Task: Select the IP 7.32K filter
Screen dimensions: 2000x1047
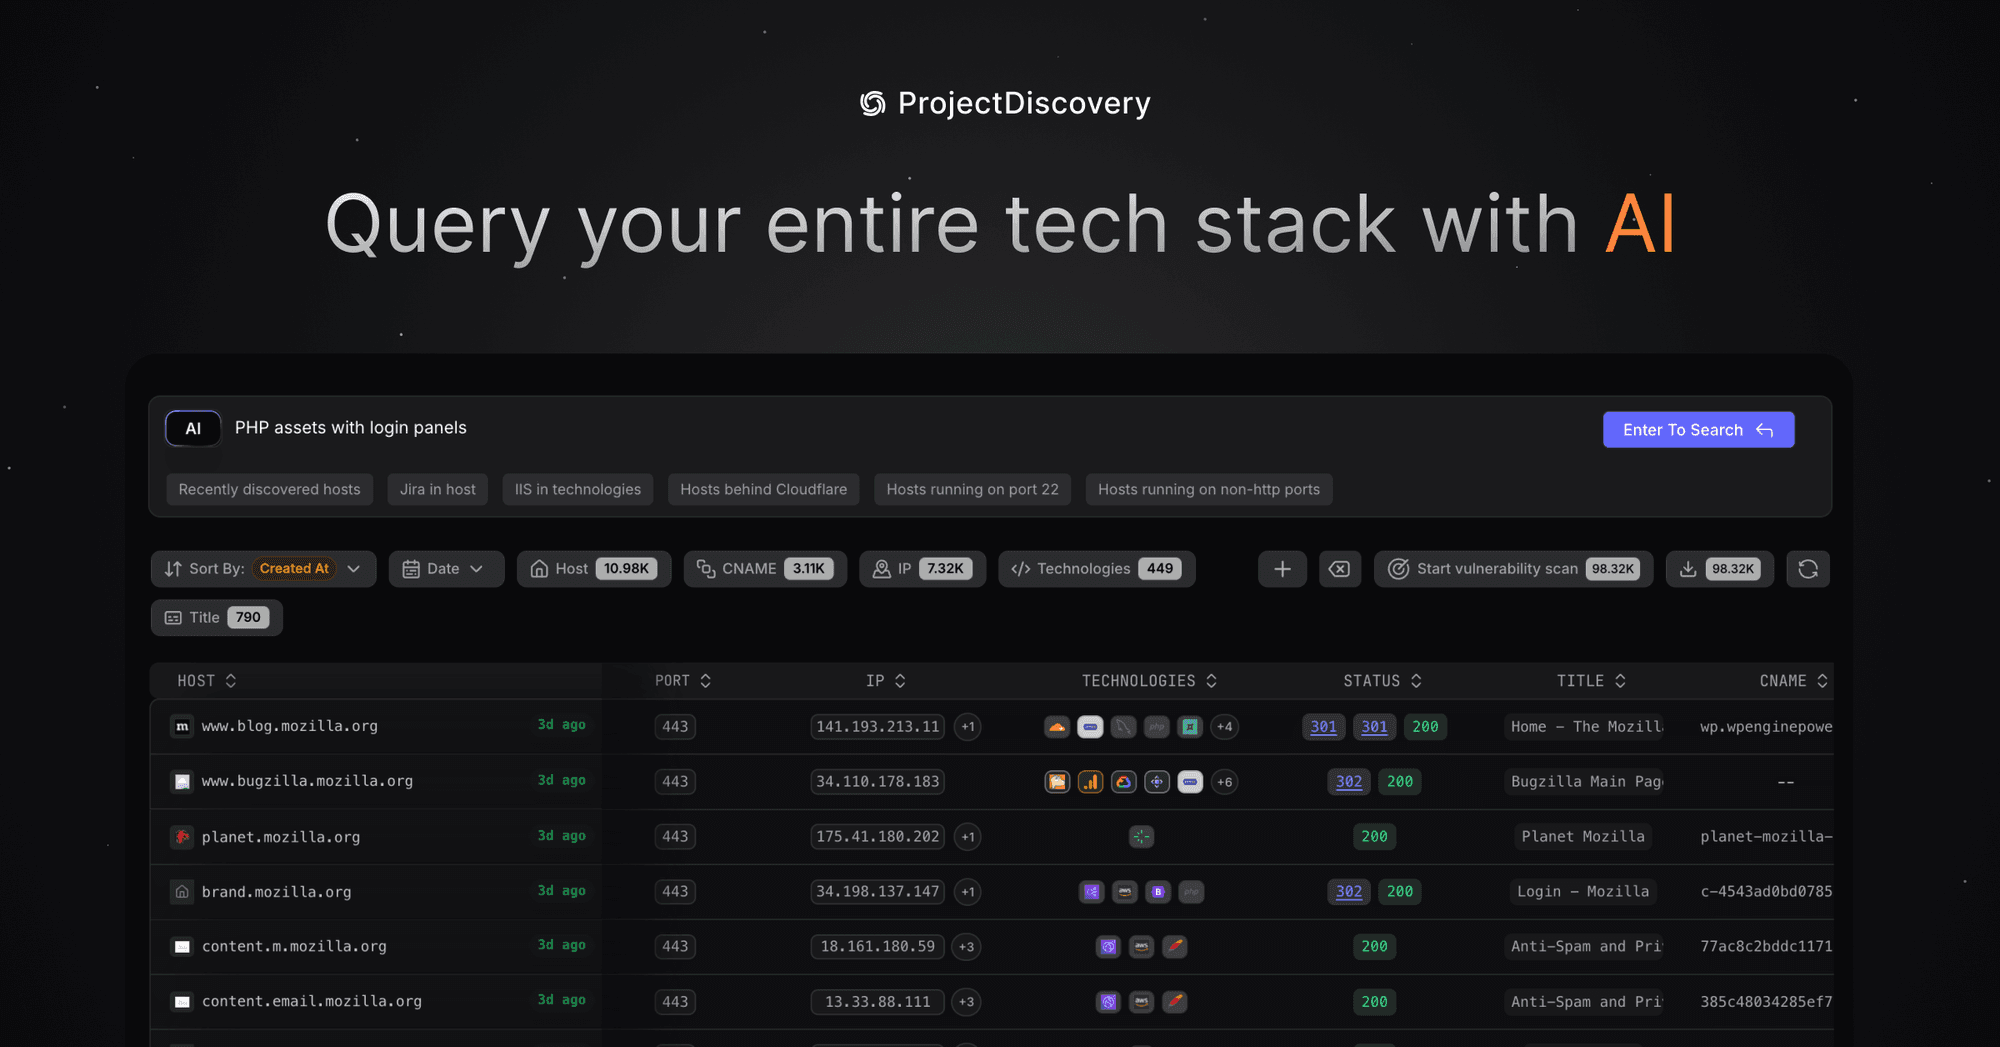Action: (922, 569)
